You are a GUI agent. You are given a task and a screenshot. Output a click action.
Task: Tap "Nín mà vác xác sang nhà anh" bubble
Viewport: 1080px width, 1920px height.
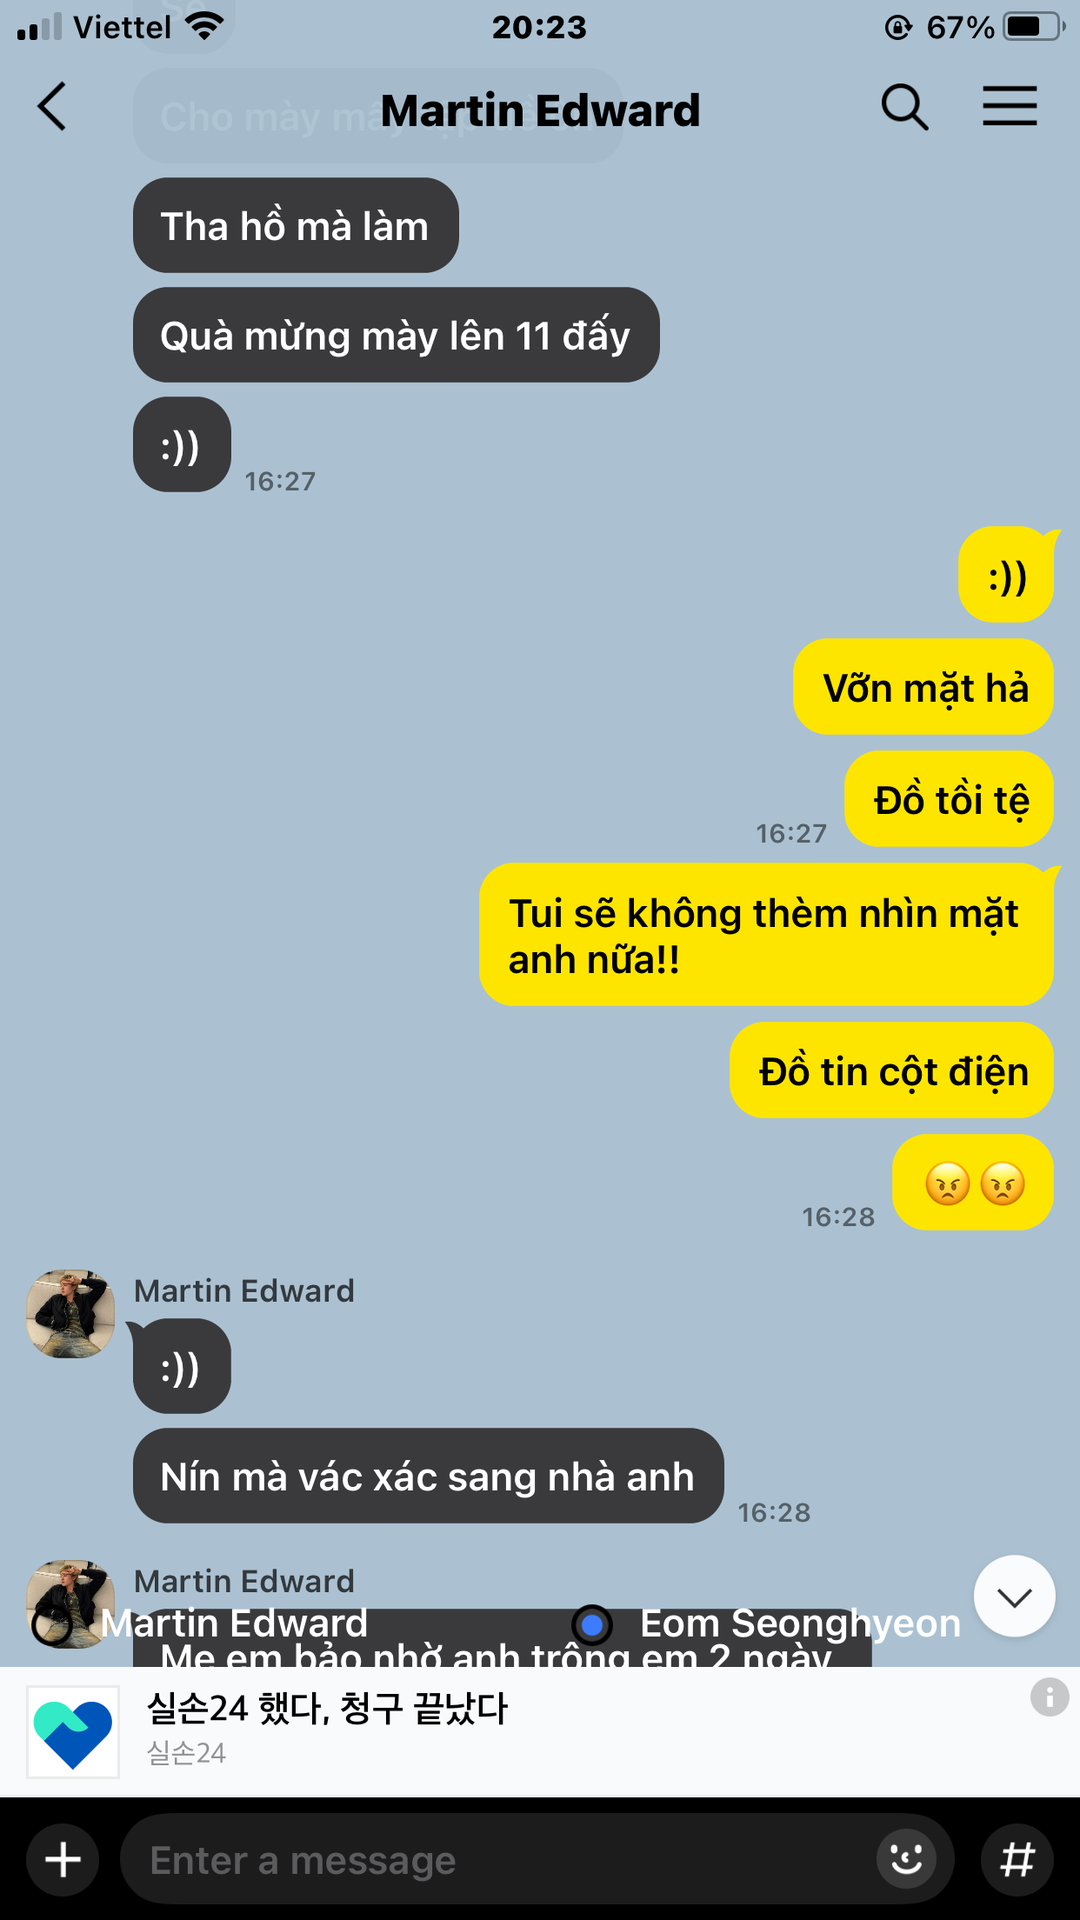point(428,1476)
